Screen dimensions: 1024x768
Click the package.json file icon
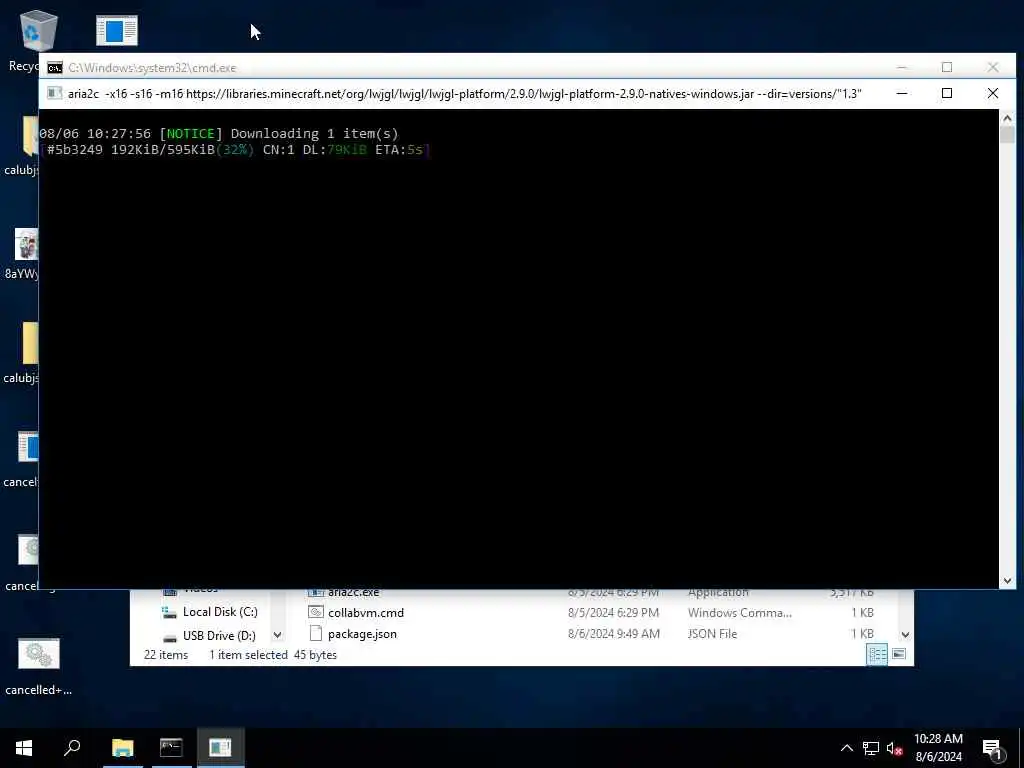(316, 633)
